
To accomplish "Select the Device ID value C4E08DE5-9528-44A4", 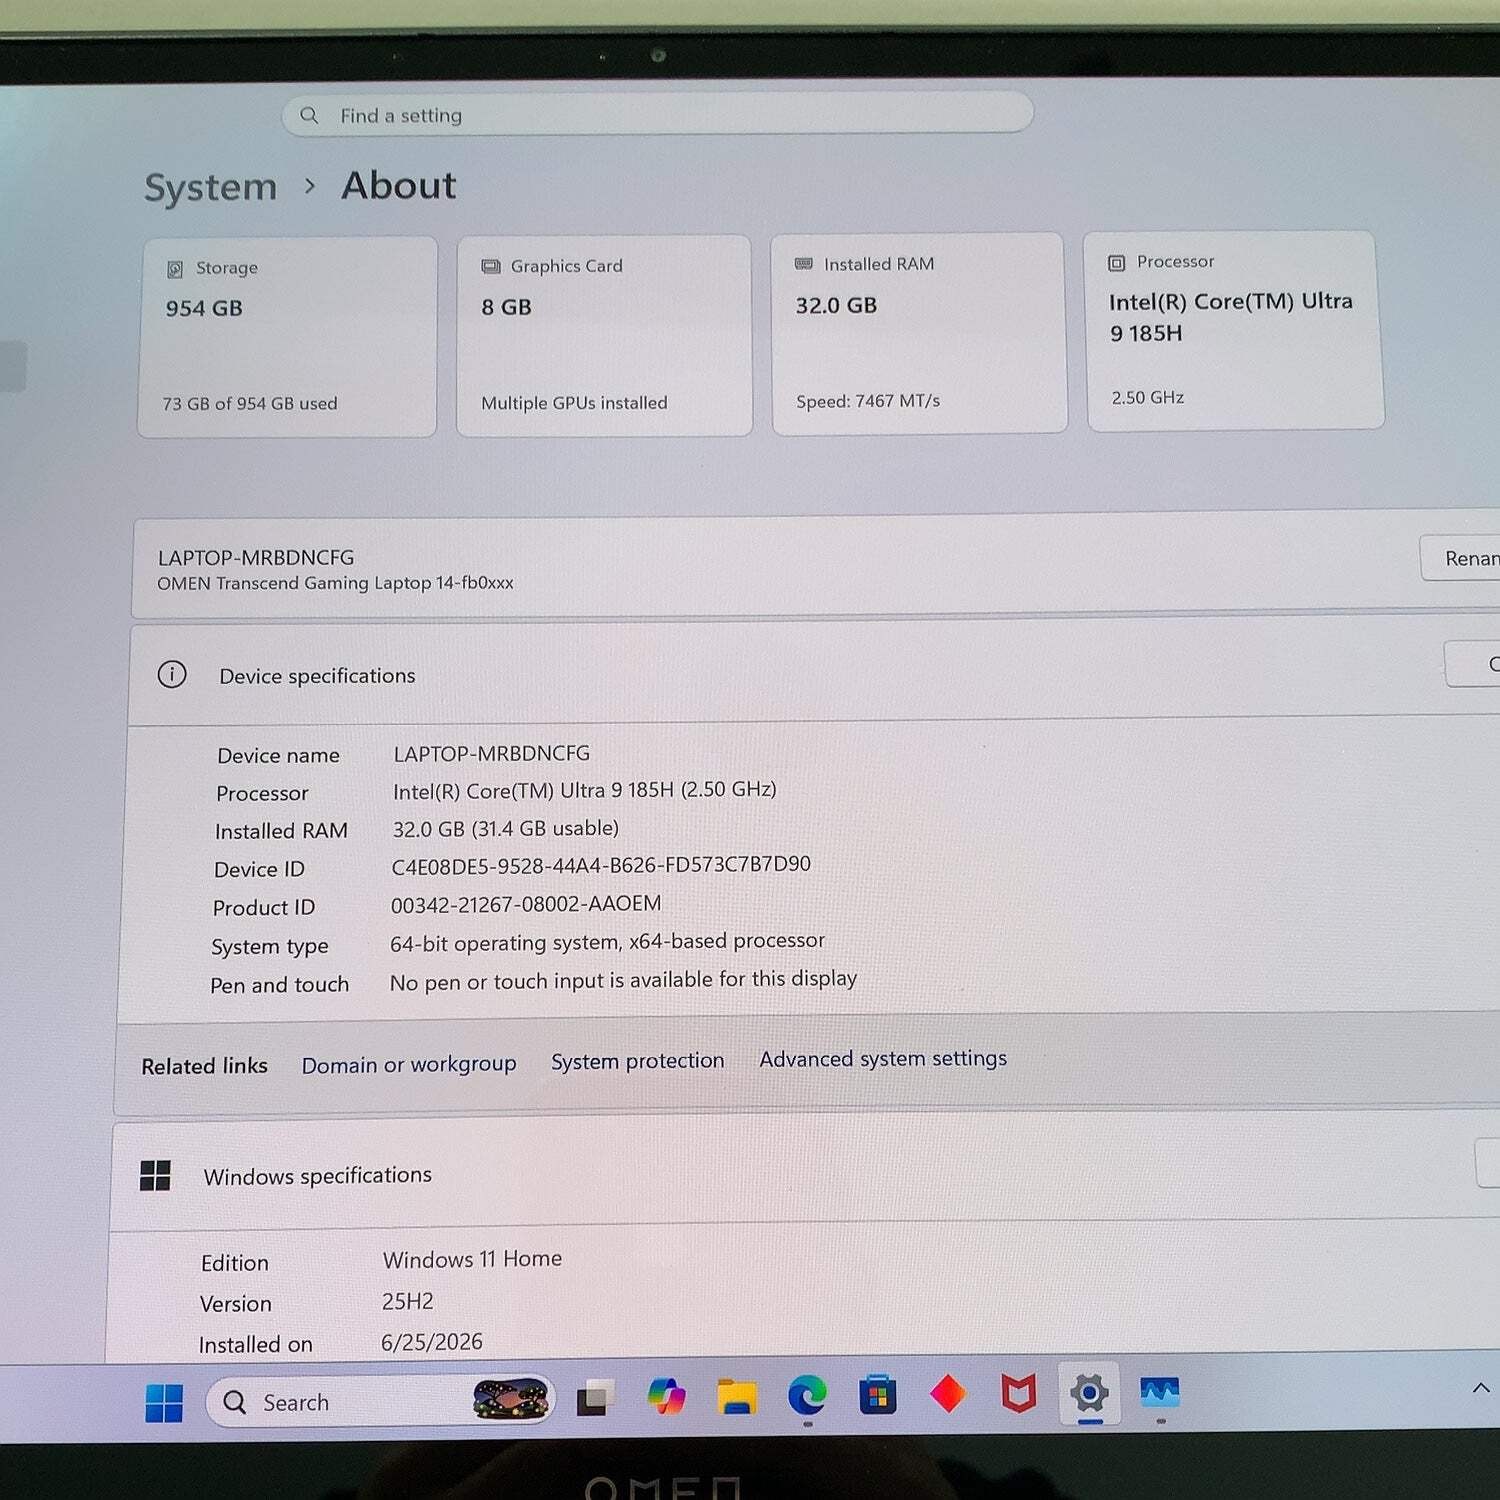I will click(x=601, y=865).
